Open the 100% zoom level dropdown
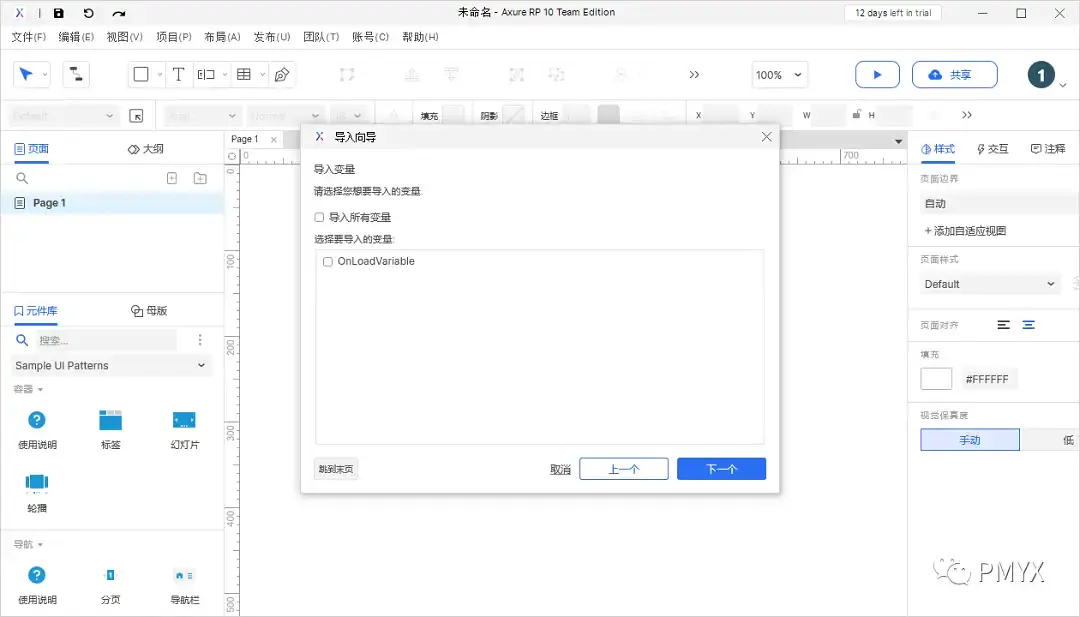 (780, 74)
